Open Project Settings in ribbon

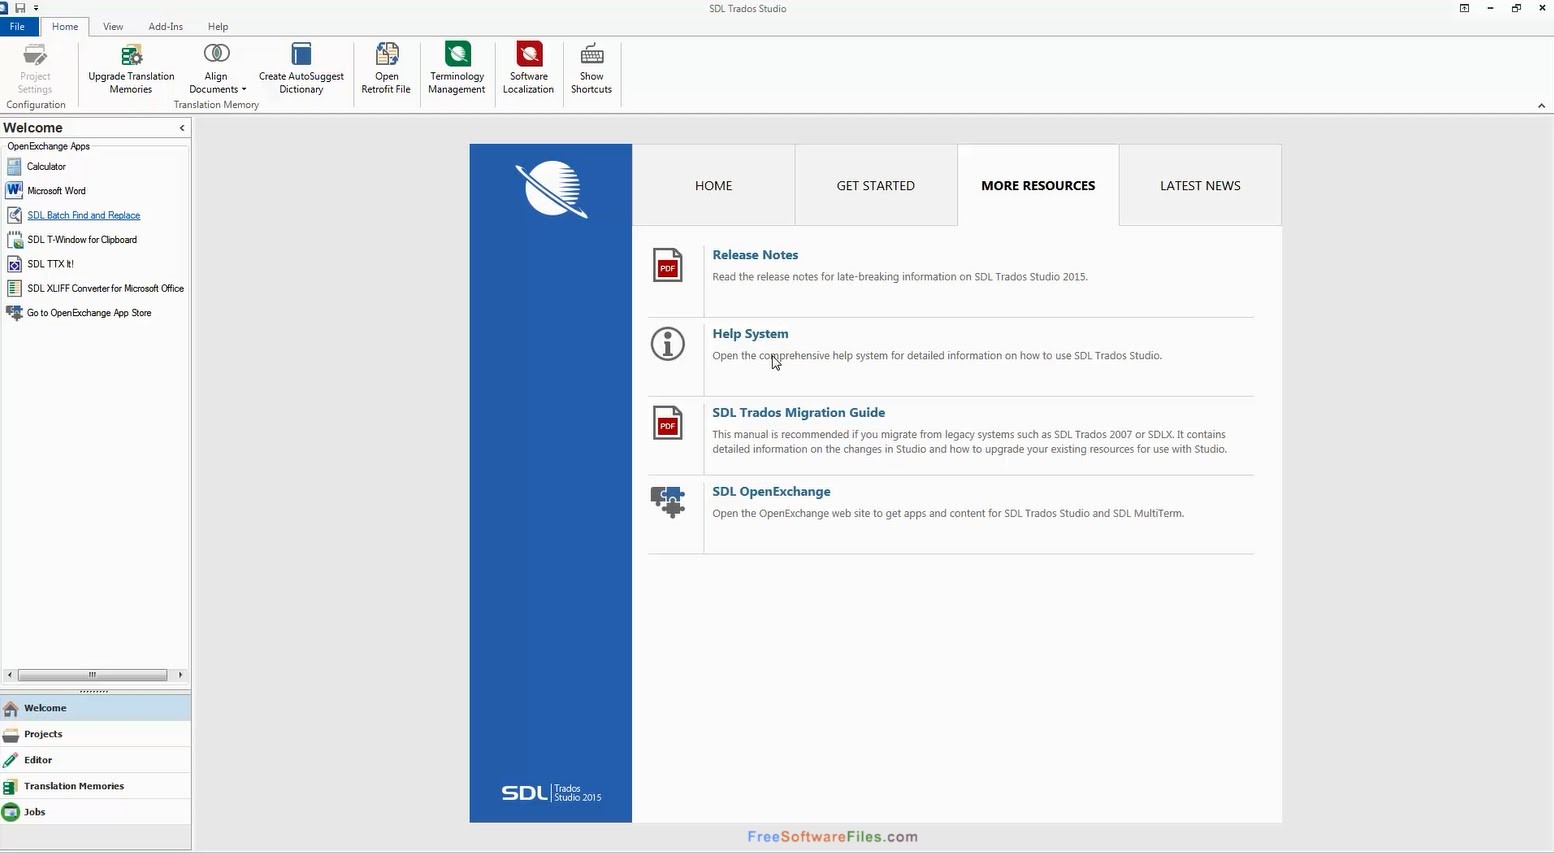tap(35, 69)
